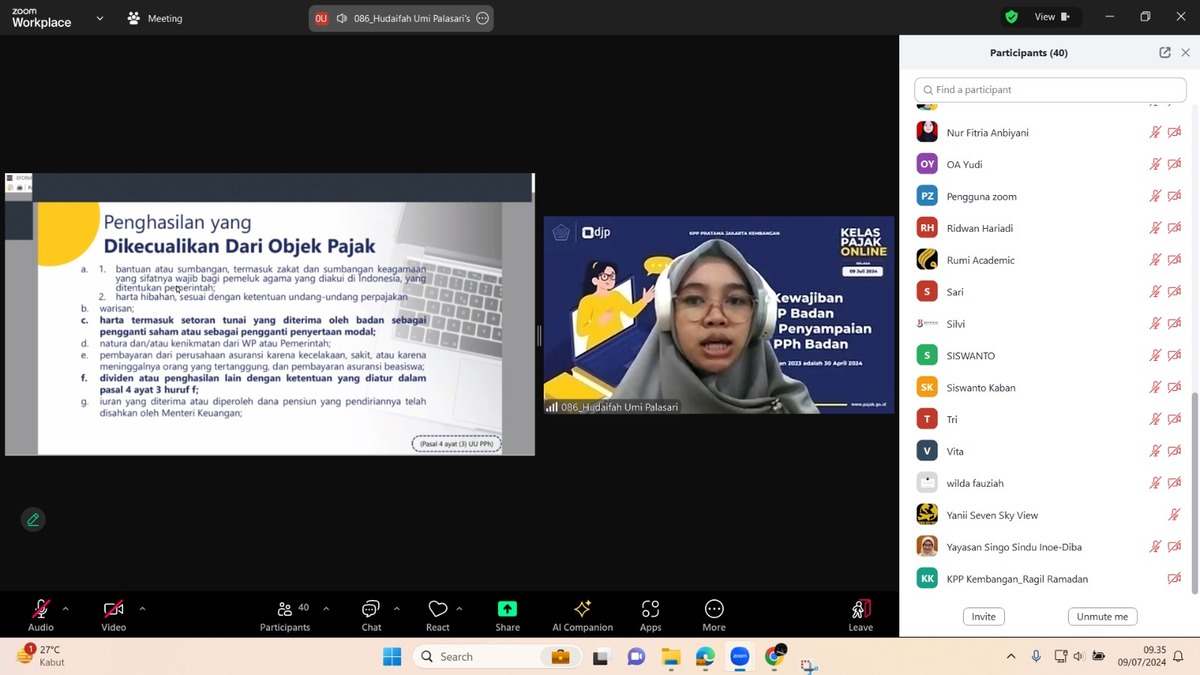Expand the video options arrow
The width and height of the screenshot is (1200, 675).
[142, 608]
